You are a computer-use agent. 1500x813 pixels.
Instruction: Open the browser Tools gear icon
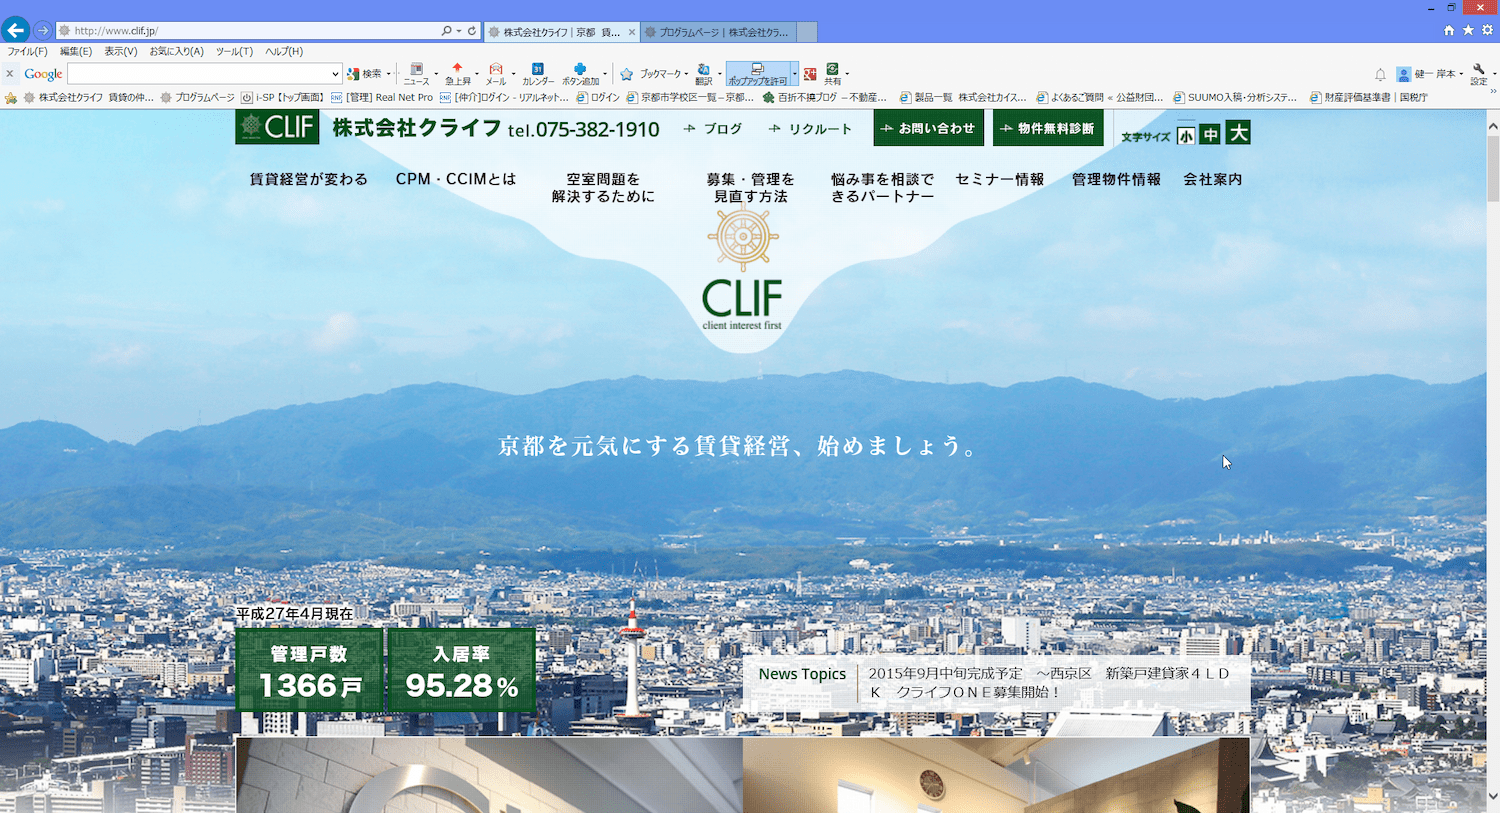coord(1487,30)
